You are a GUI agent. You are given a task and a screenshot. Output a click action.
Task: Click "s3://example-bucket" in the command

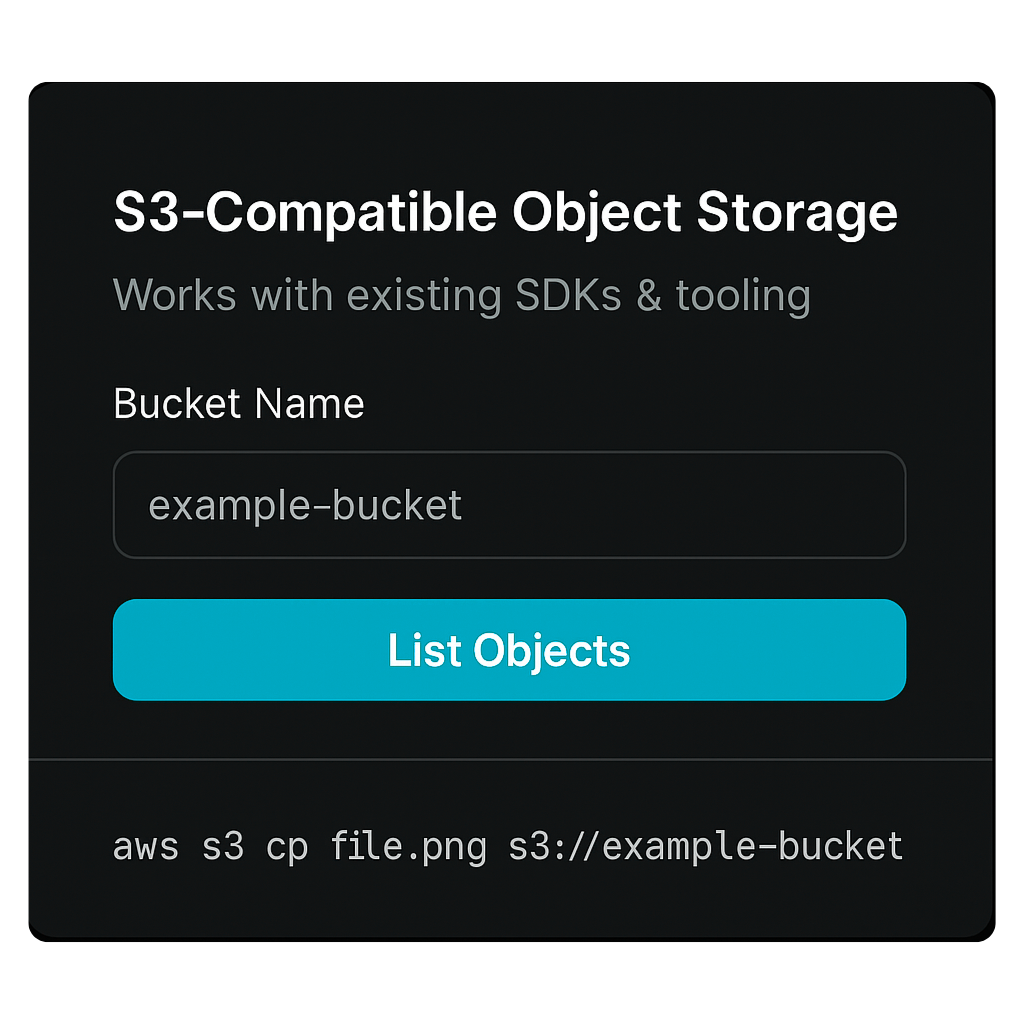point(706,846)
